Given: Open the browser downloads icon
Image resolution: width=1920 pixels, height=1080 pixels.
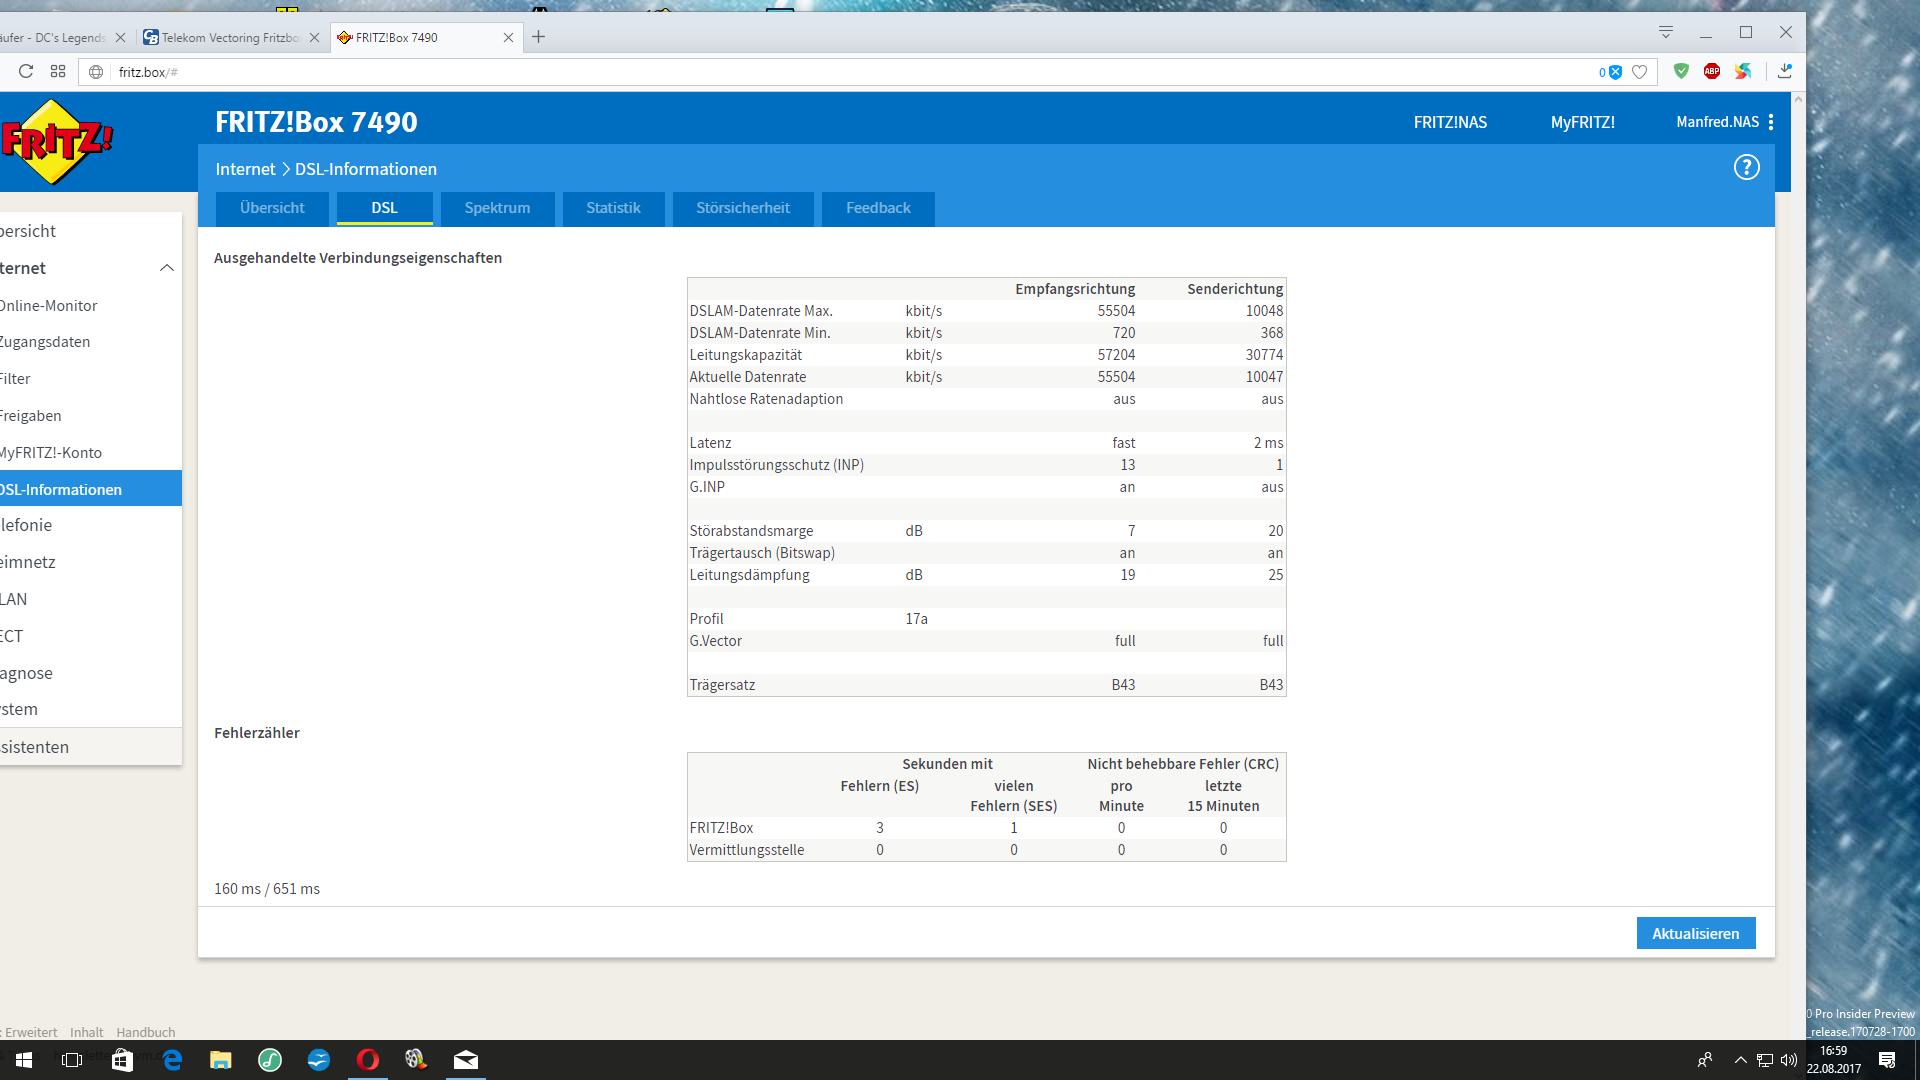Looking at the screenshot, I should tap(1785, 71).
